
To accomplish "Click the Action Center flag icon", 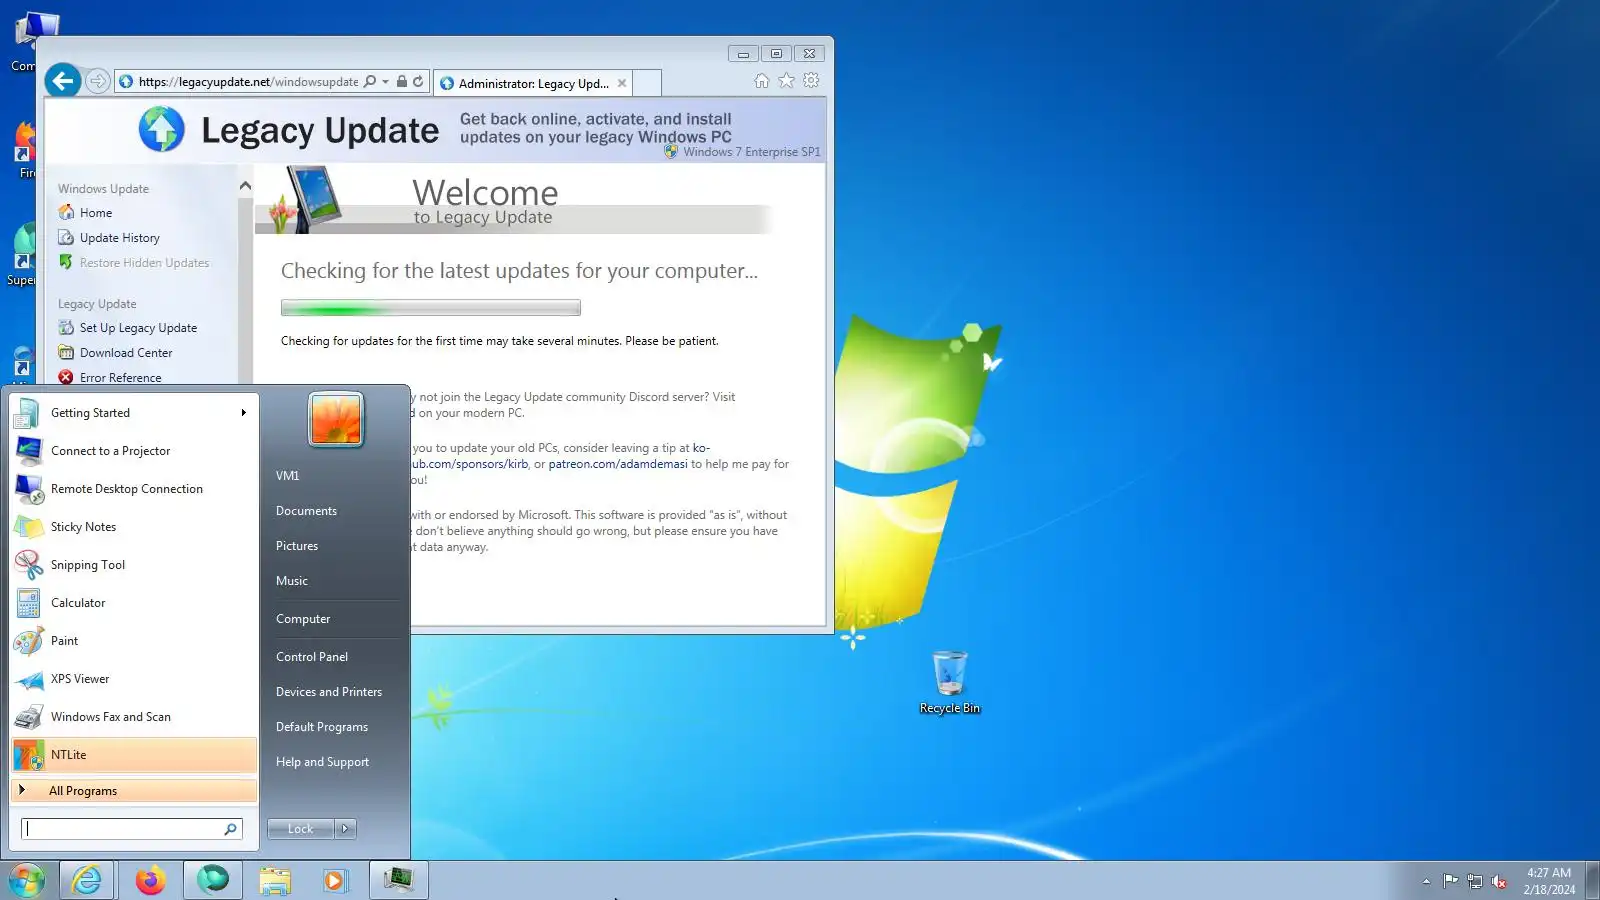I will (1450, 881).
